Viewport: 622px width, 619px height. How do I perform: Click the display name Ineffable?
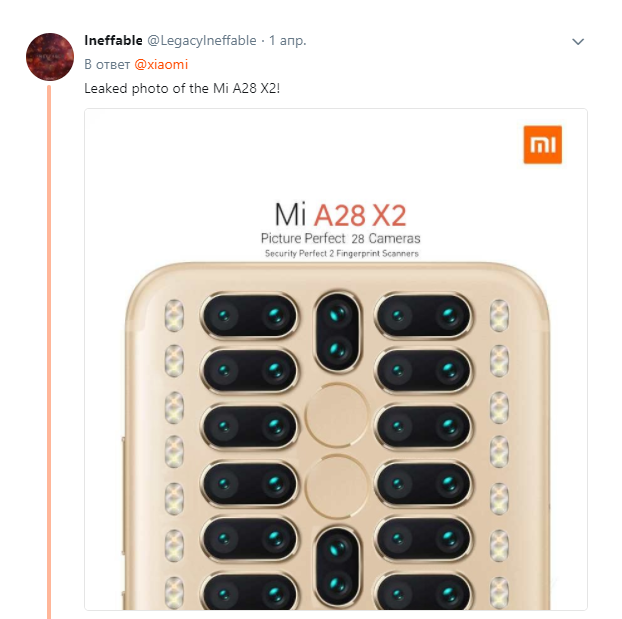click(x=113, y=40)
